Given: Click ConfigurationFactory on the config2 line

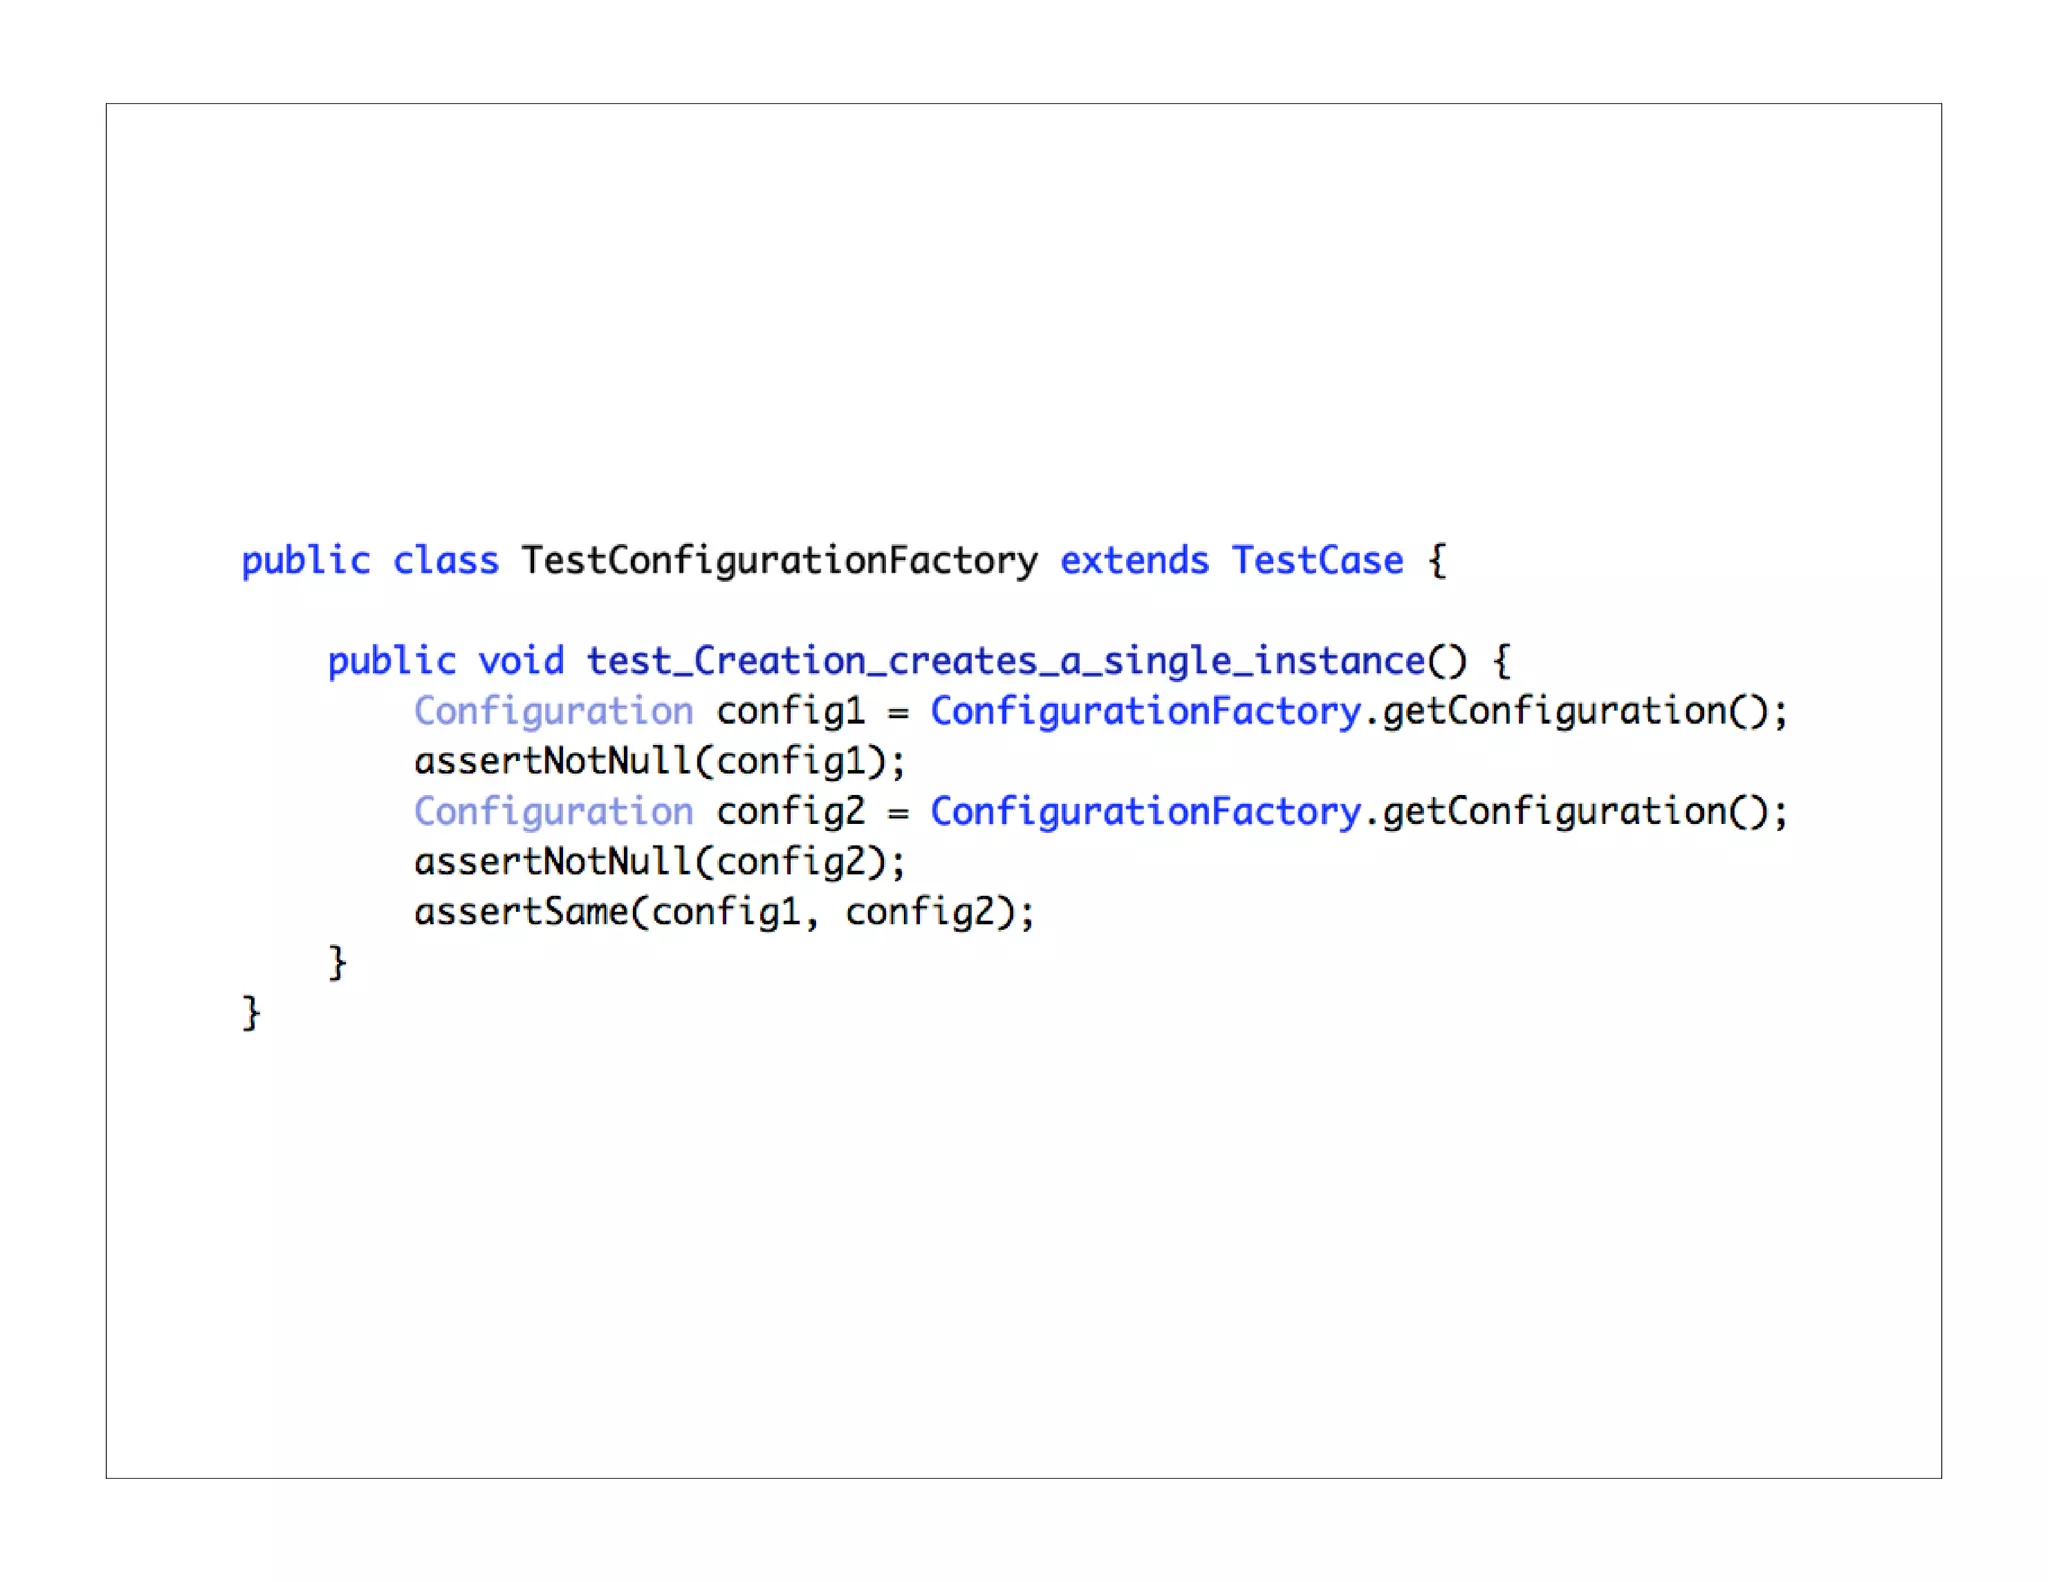Looking at the screenshot, I should (1145, 812).
